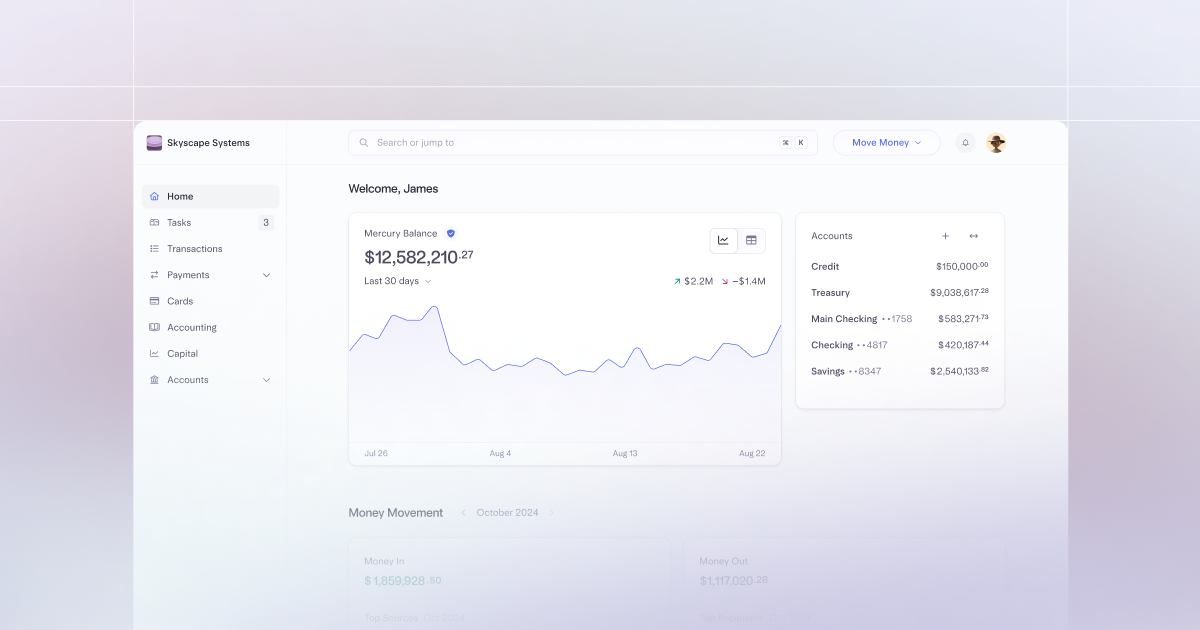Add a new account with plus icon
The height and width of the screenshot is (630, 1200).
(x=945, y=236)
